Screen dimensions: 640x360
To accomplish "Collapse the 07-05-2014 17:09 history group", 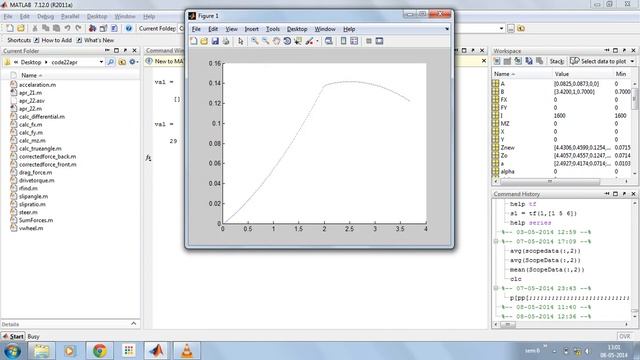I will pyautogui.click(x=496, y=241).
